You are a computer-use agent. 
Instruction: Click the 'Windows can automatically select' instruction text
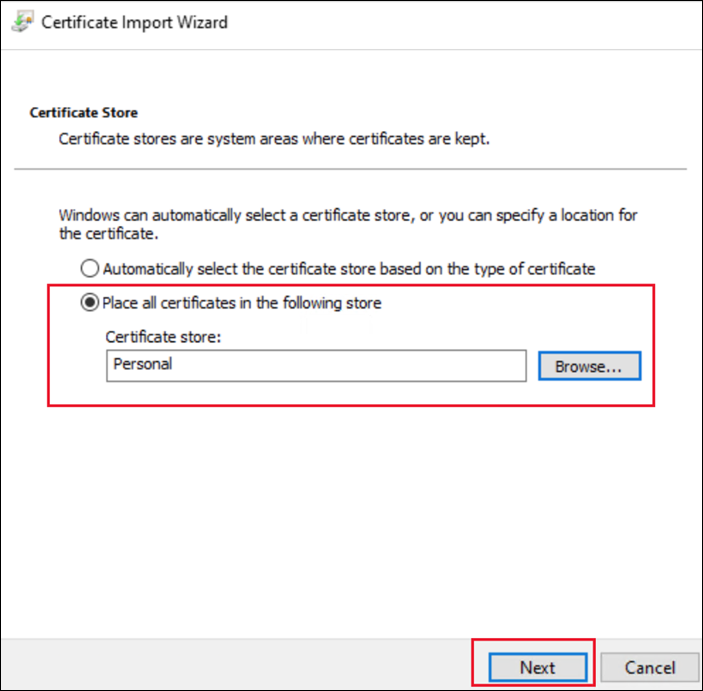point(348,215)
